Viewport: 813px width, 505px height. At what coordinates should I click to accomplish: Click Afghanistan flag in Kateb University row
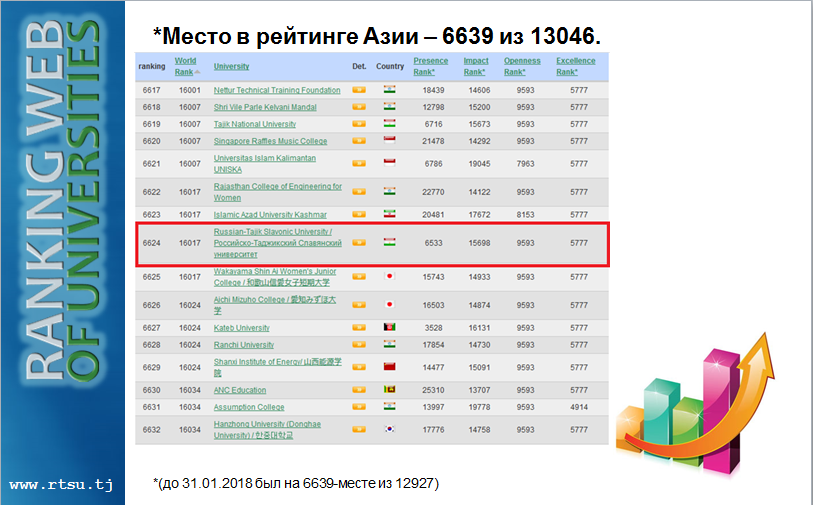[389, 327]
